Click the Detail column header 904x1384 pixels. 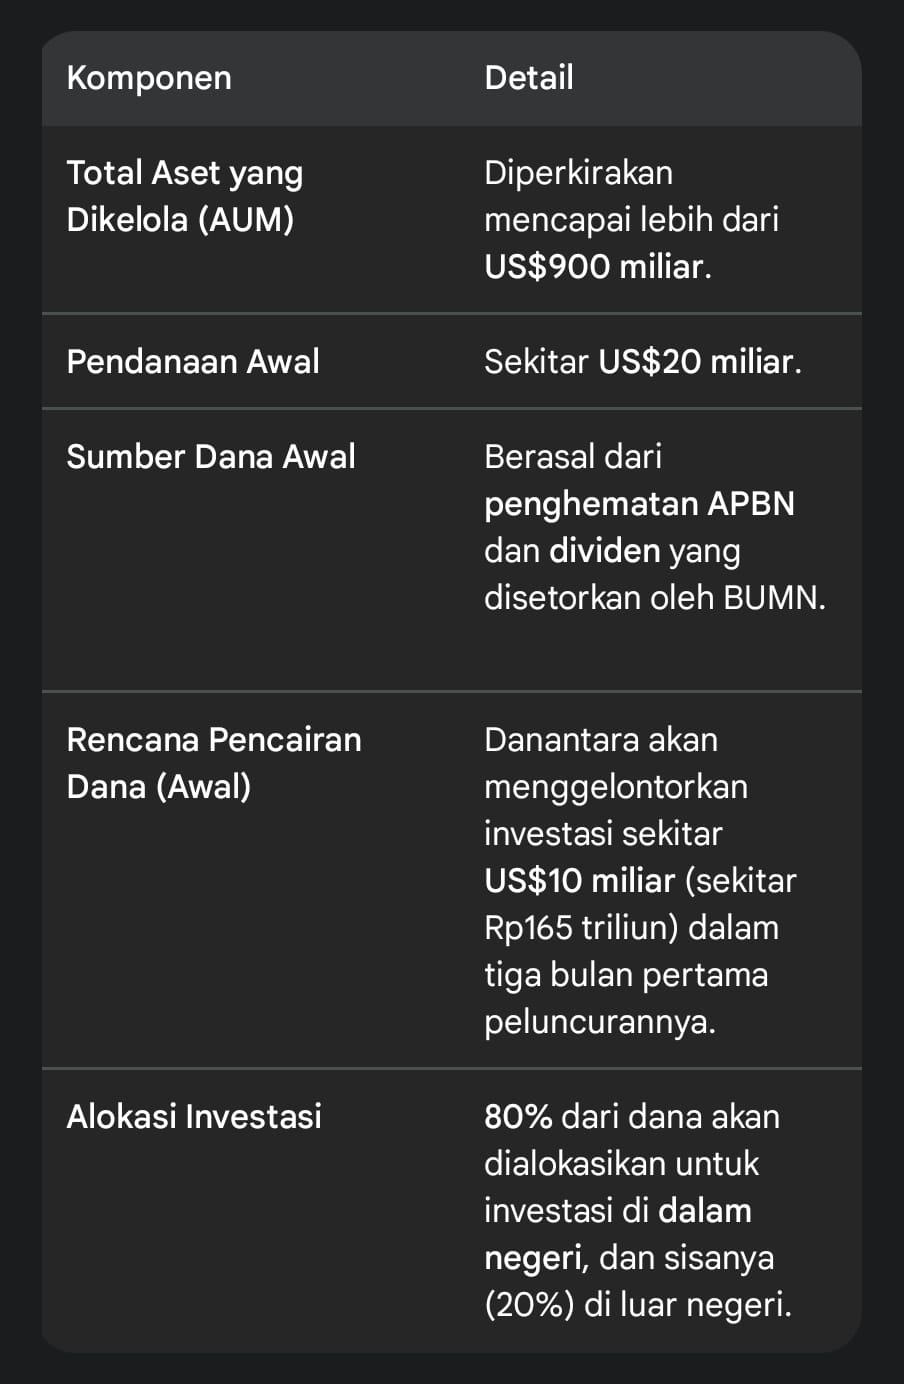click(528, 78)
